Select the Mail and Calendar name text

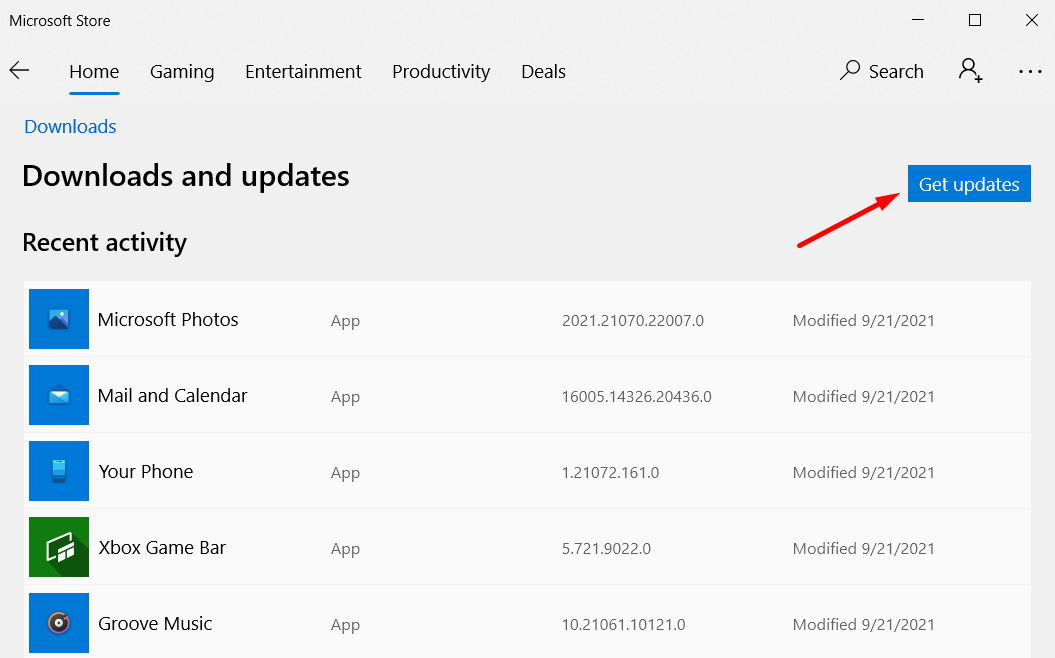tap(172, 396)
